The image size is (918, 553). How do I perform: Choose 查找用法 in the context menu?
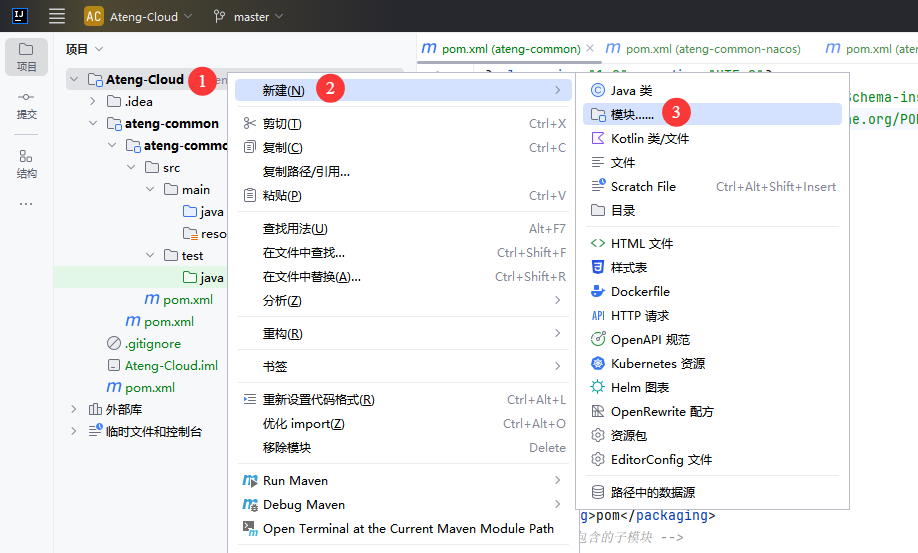tap(295, 229)
